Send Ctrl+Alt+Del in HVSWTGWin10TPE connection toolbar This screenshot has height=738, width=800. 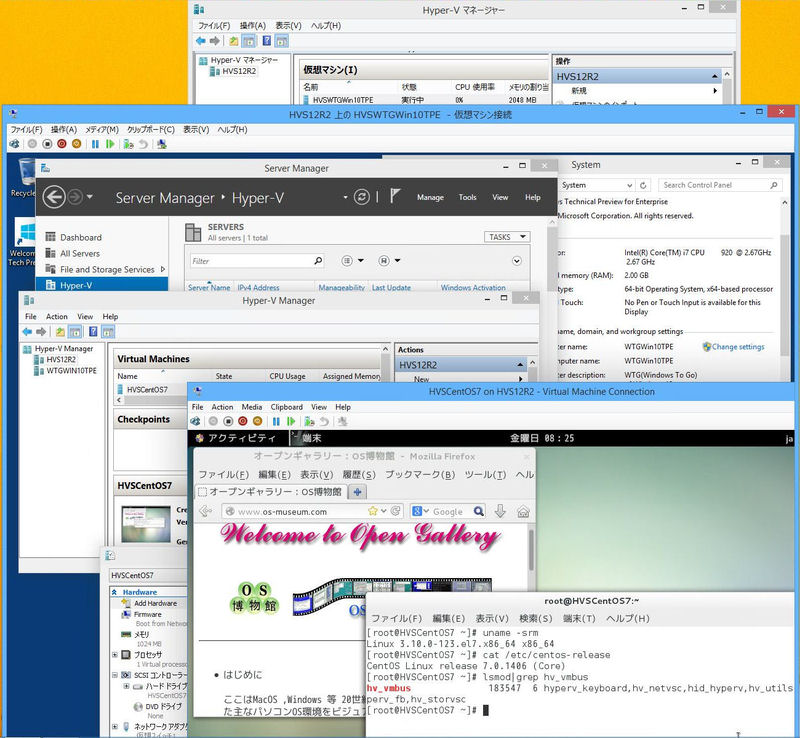coord(14,144)
